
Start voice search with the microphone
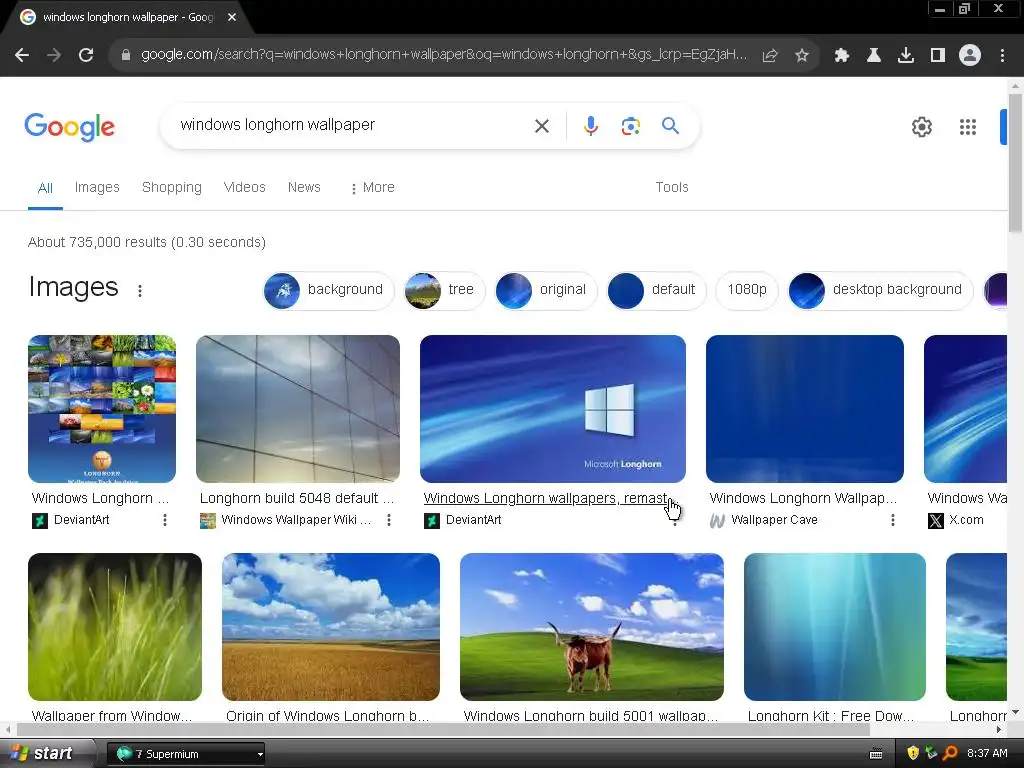[590, 126]
